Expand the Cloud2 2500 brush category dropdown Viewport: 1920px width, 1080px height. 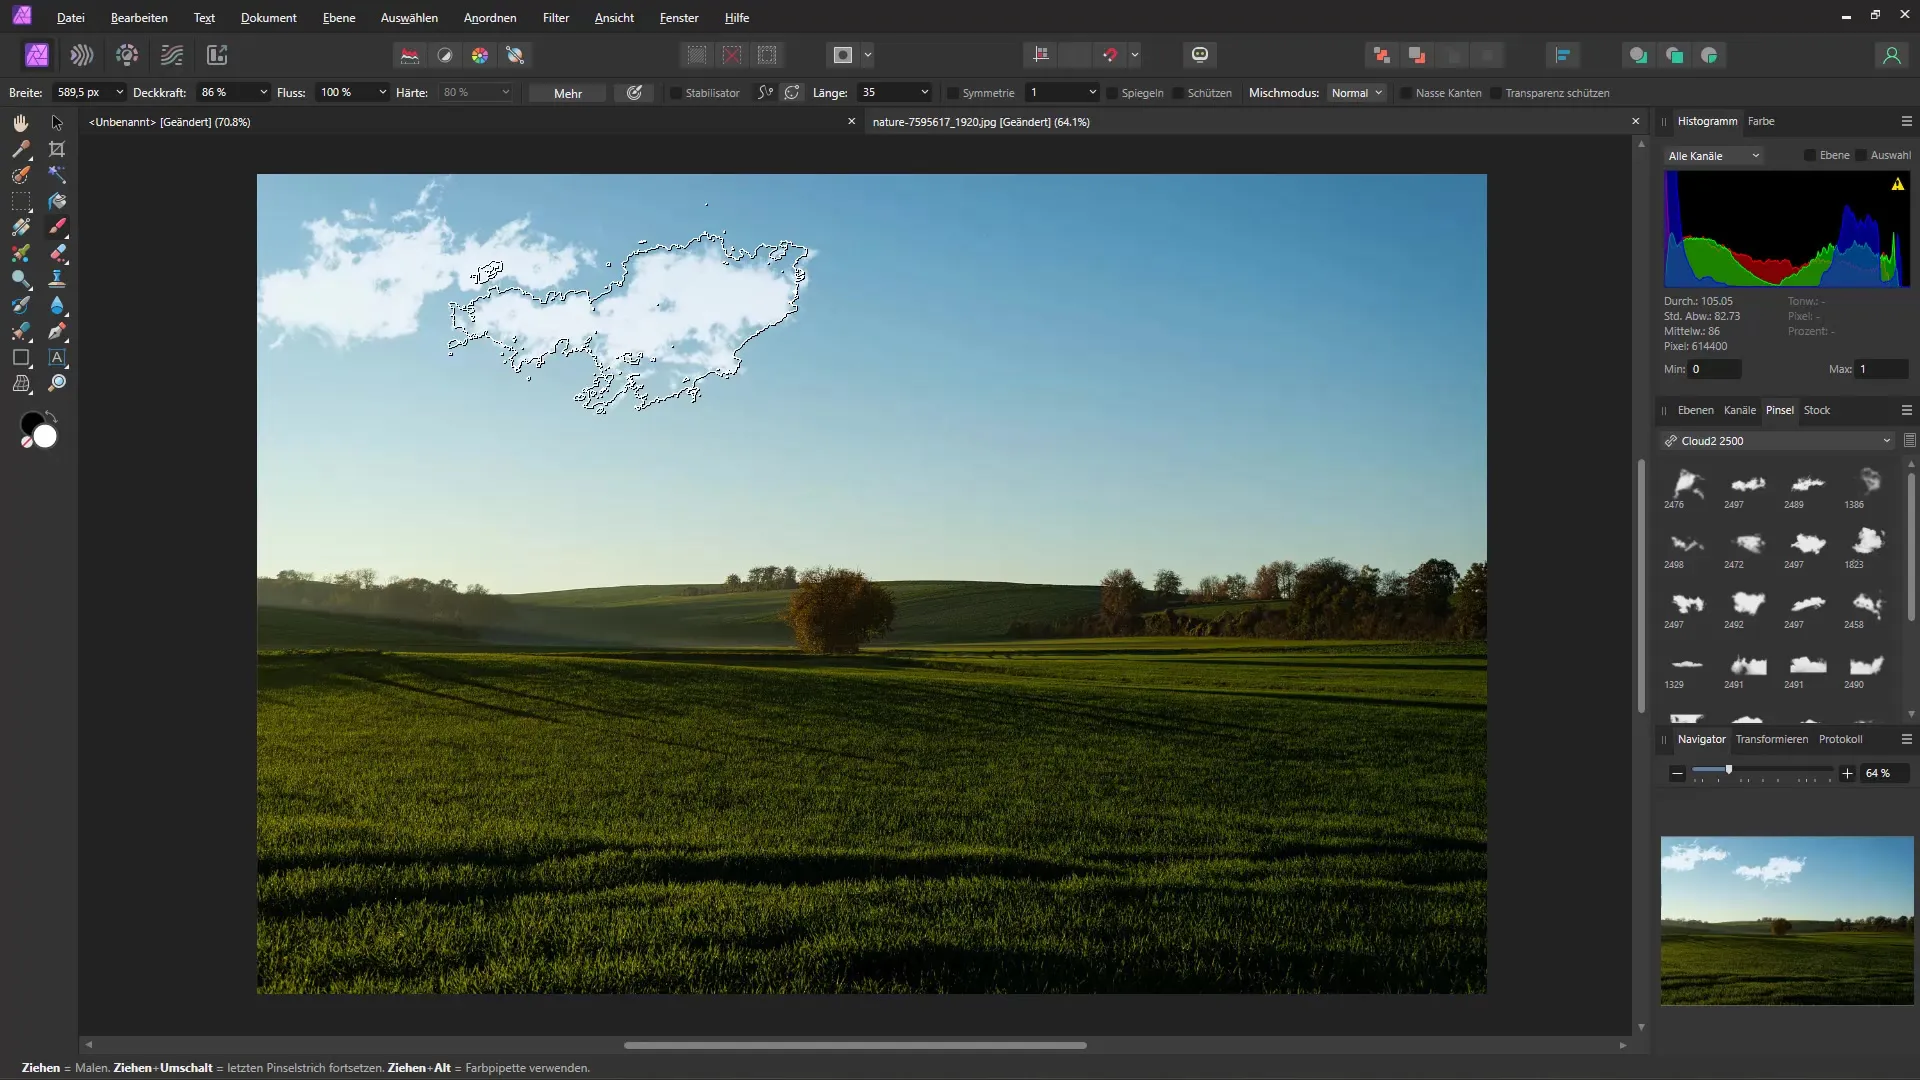point(1886,441)
